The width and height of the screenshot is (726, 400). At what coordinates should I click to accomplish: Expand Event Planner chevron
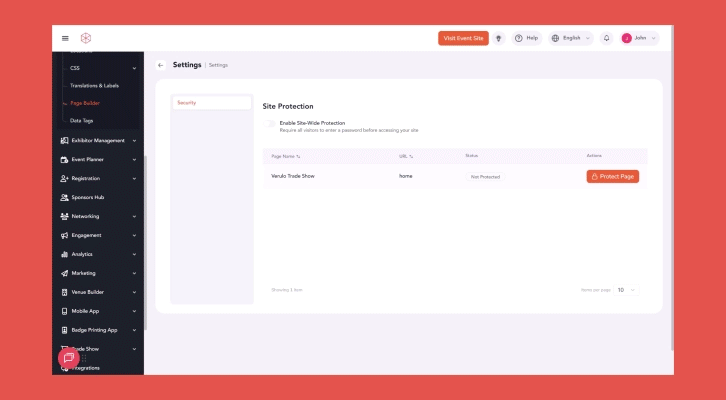134,160
